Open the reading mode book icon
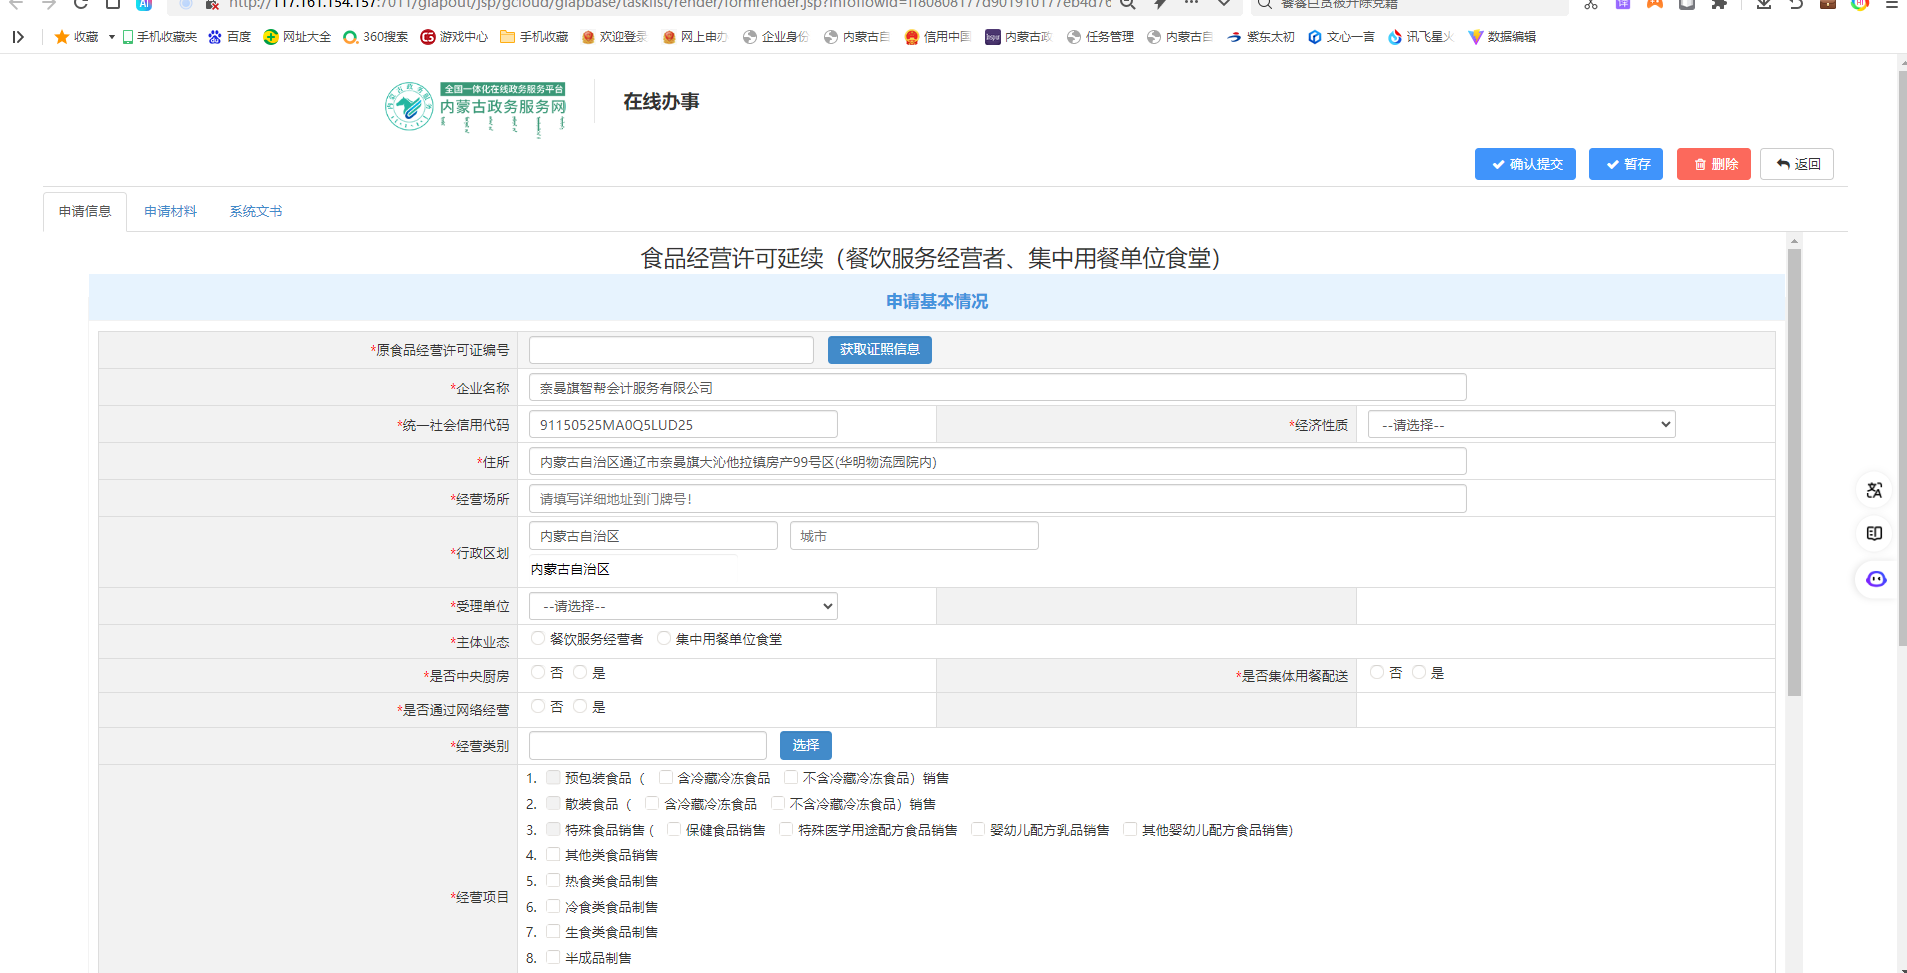Viewport: 1907px width, 973px height. pyautogui.click(x=1874, y=534)
